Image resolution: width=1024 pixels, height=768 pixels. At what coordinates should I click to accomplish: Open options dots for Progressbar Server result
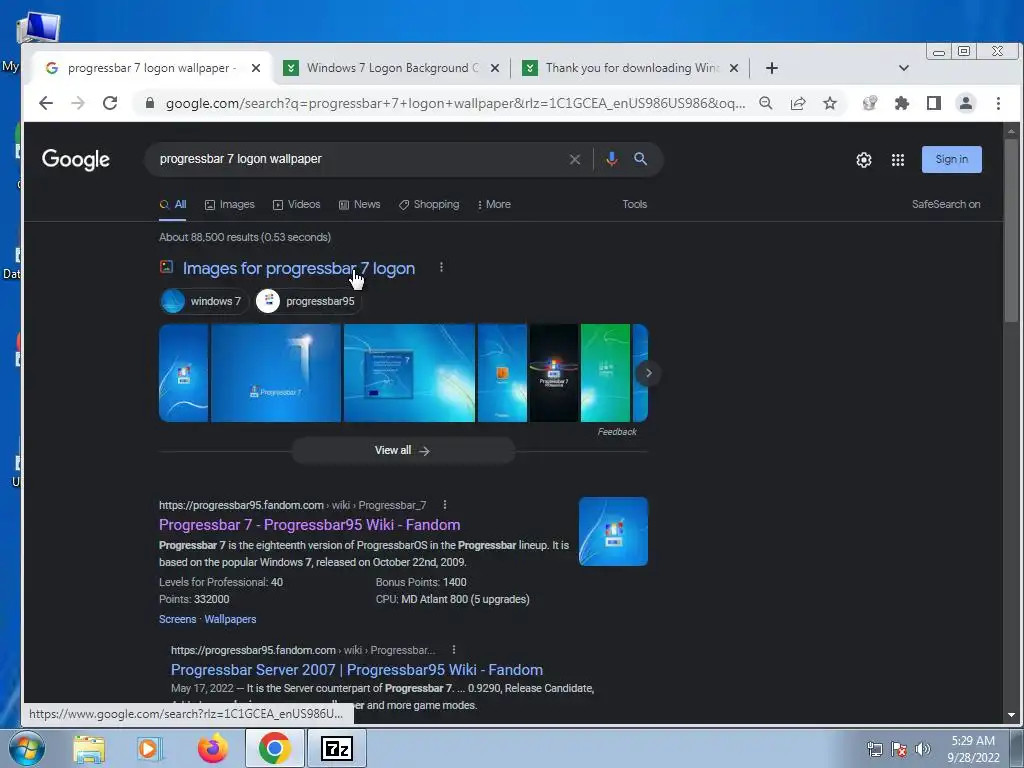coord(454,650)
